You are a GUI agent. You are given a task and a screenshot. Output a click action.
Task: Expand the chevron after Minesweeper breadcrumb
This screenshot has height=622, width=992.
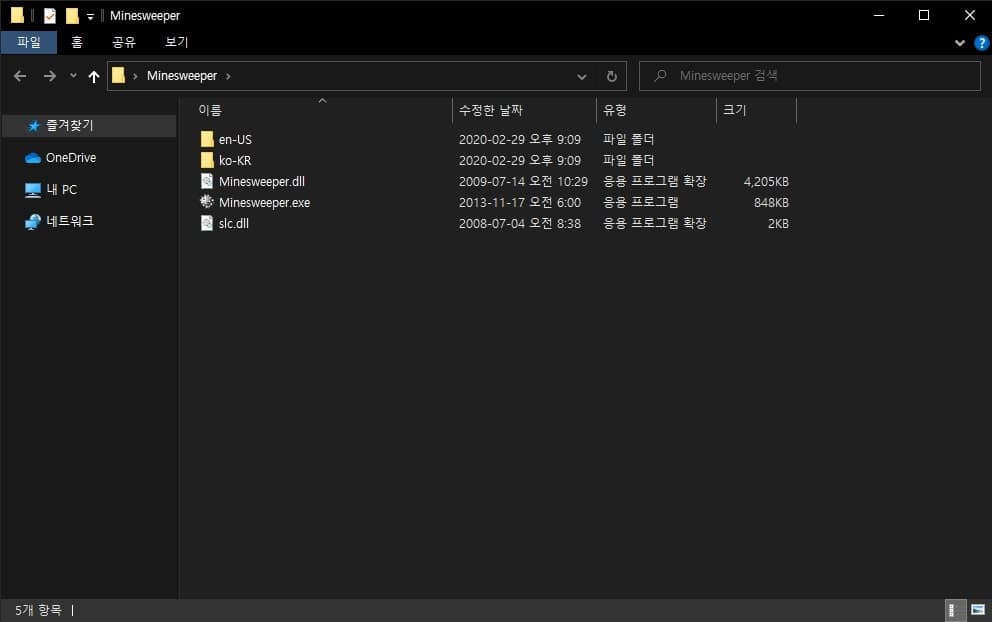coord(228,77)
